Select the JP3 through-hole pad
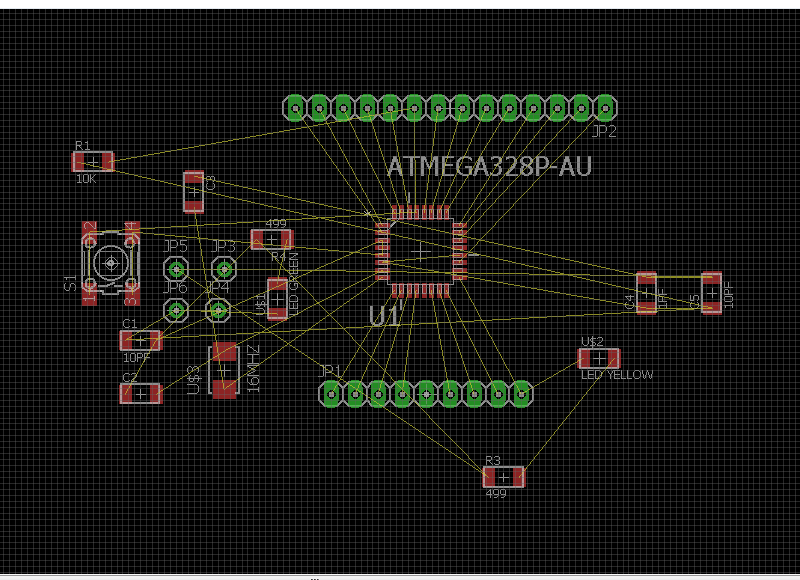Image resolution: width=800 pixels, height=580 pixels. click(223, 269)
